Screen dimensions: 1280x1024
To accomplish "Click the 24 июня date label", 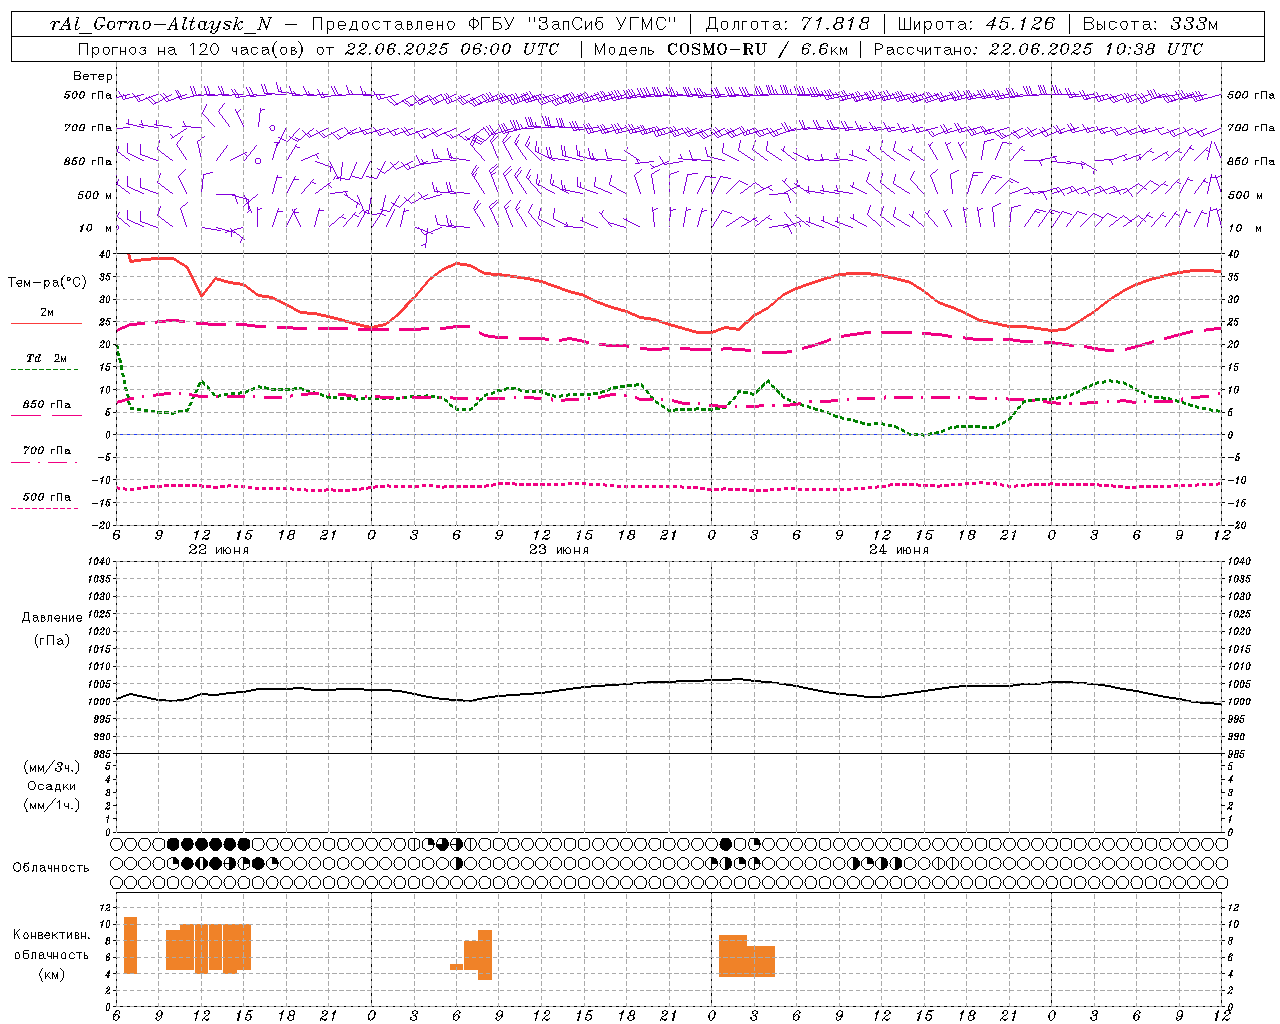I will 899,550.
